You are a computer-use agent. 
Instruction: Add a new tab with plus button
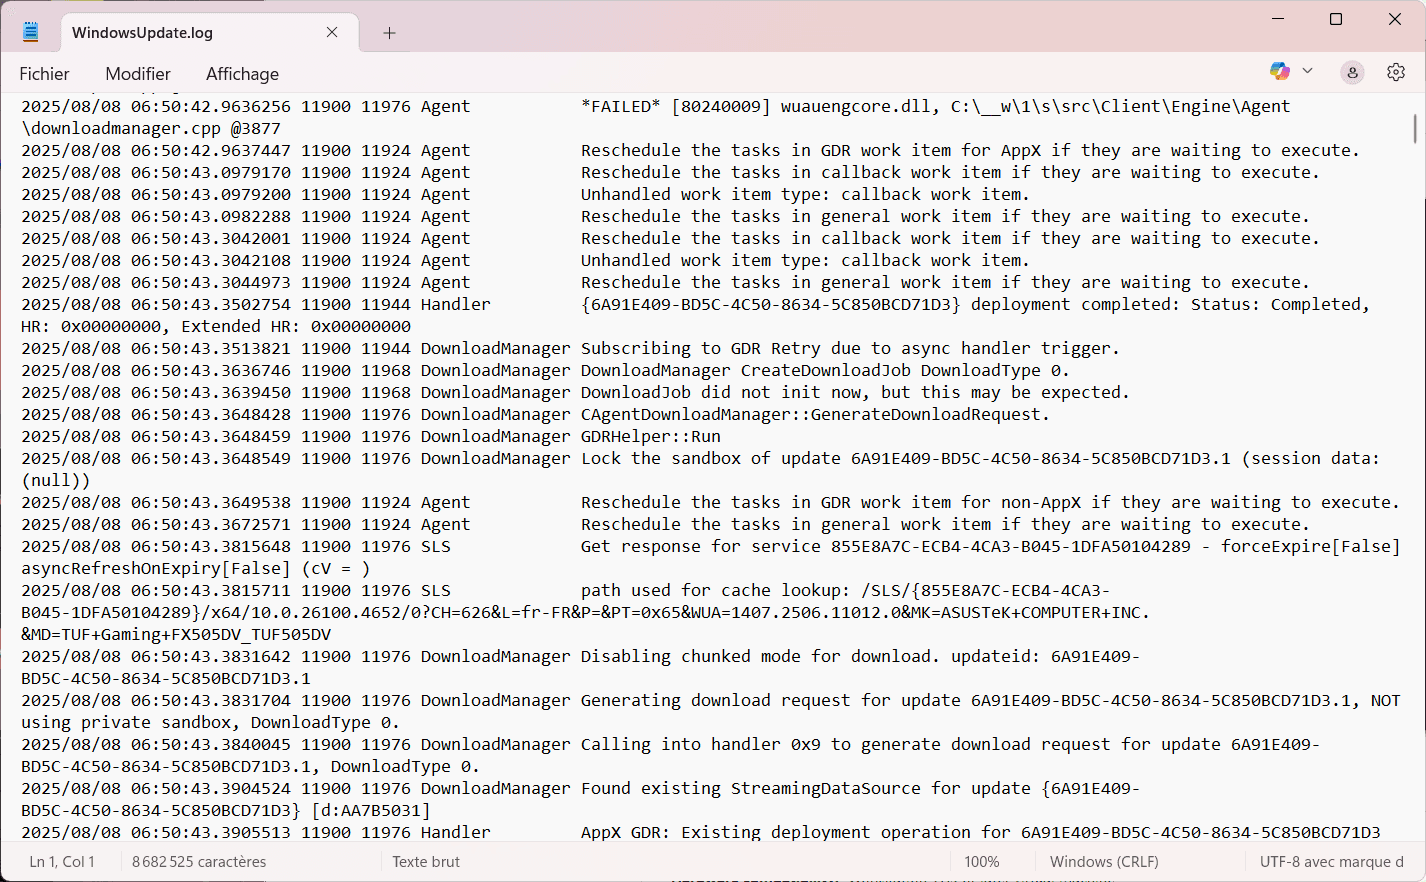coord(389,33)
